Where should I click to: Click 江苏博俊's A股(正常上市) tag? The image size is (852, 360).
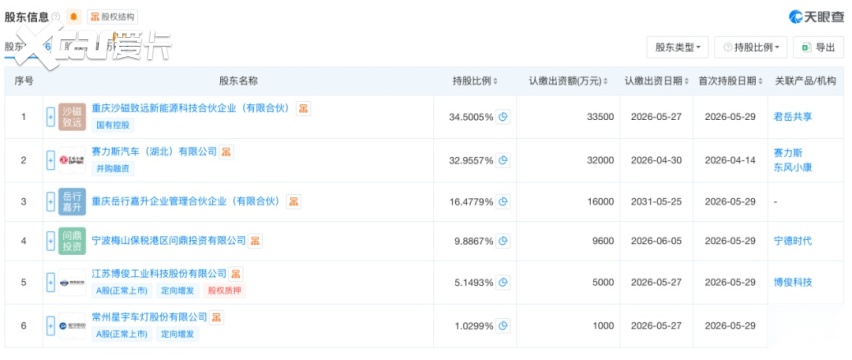[x=122, y=290]
